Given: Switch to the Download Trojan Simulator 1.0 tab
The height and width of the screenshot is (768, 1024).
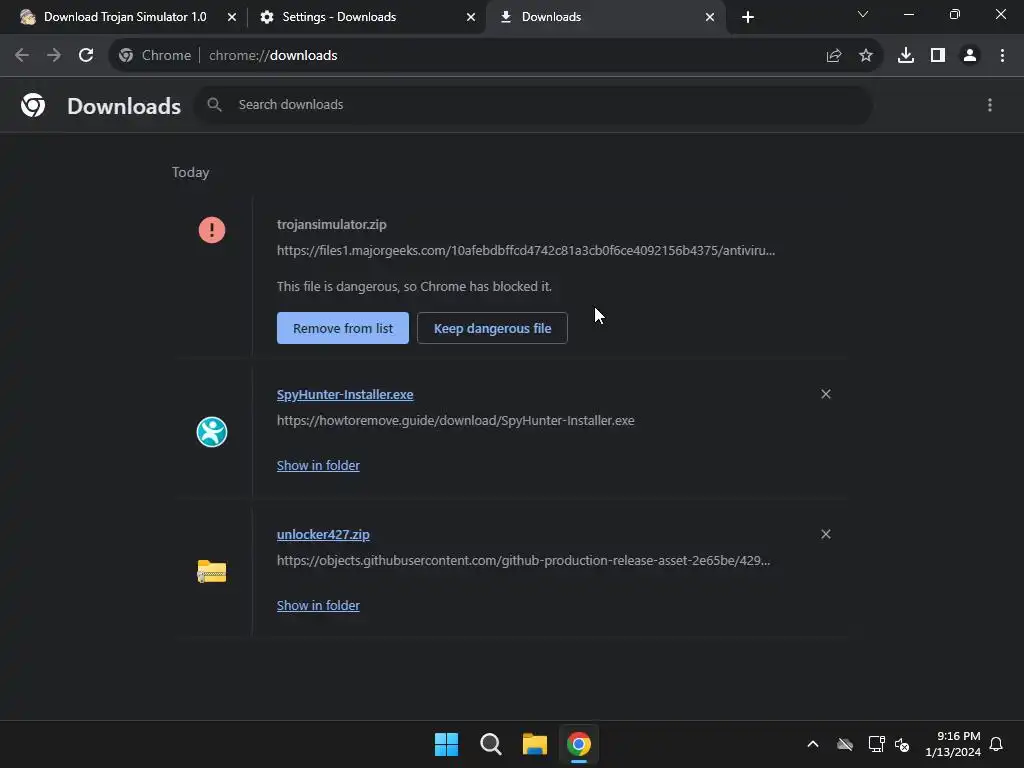Looking at the screenshot, I should 125,17.
